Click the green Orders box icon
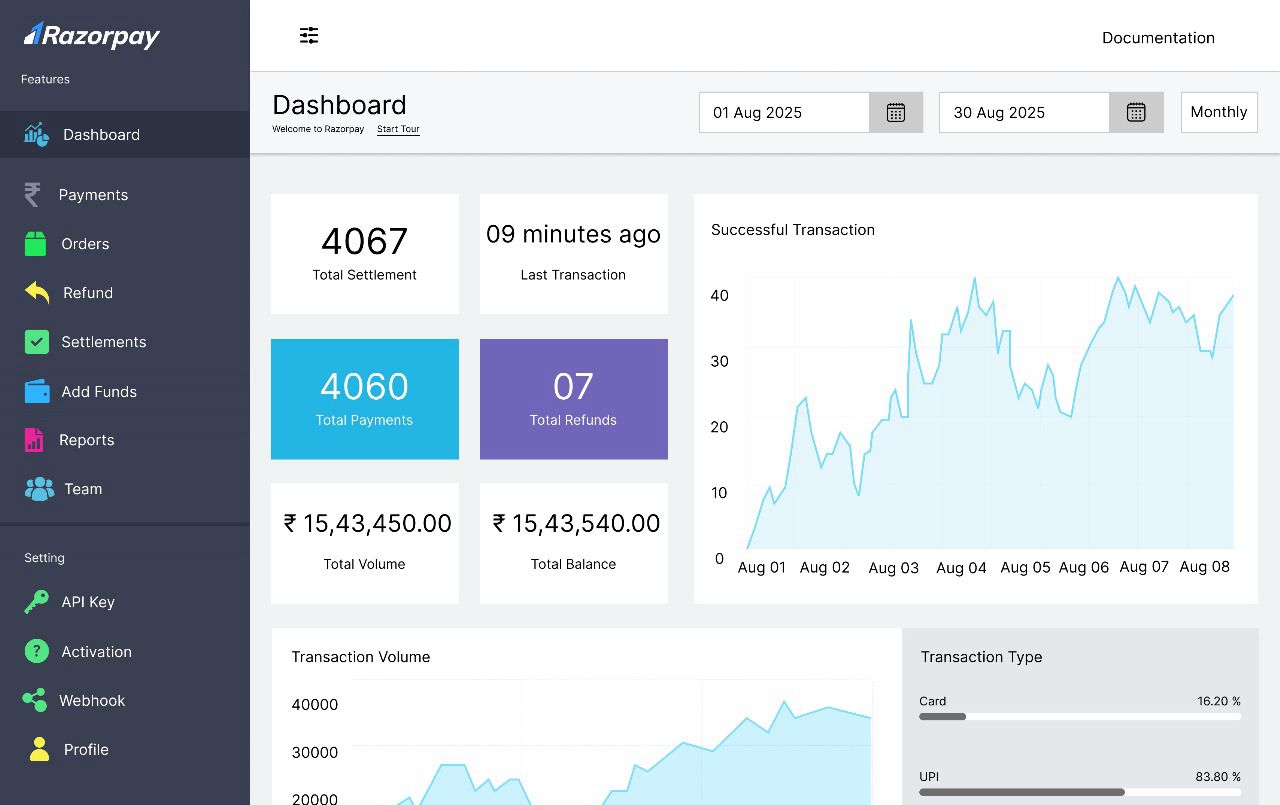1280x805 pixels. [x=35, y=243]
